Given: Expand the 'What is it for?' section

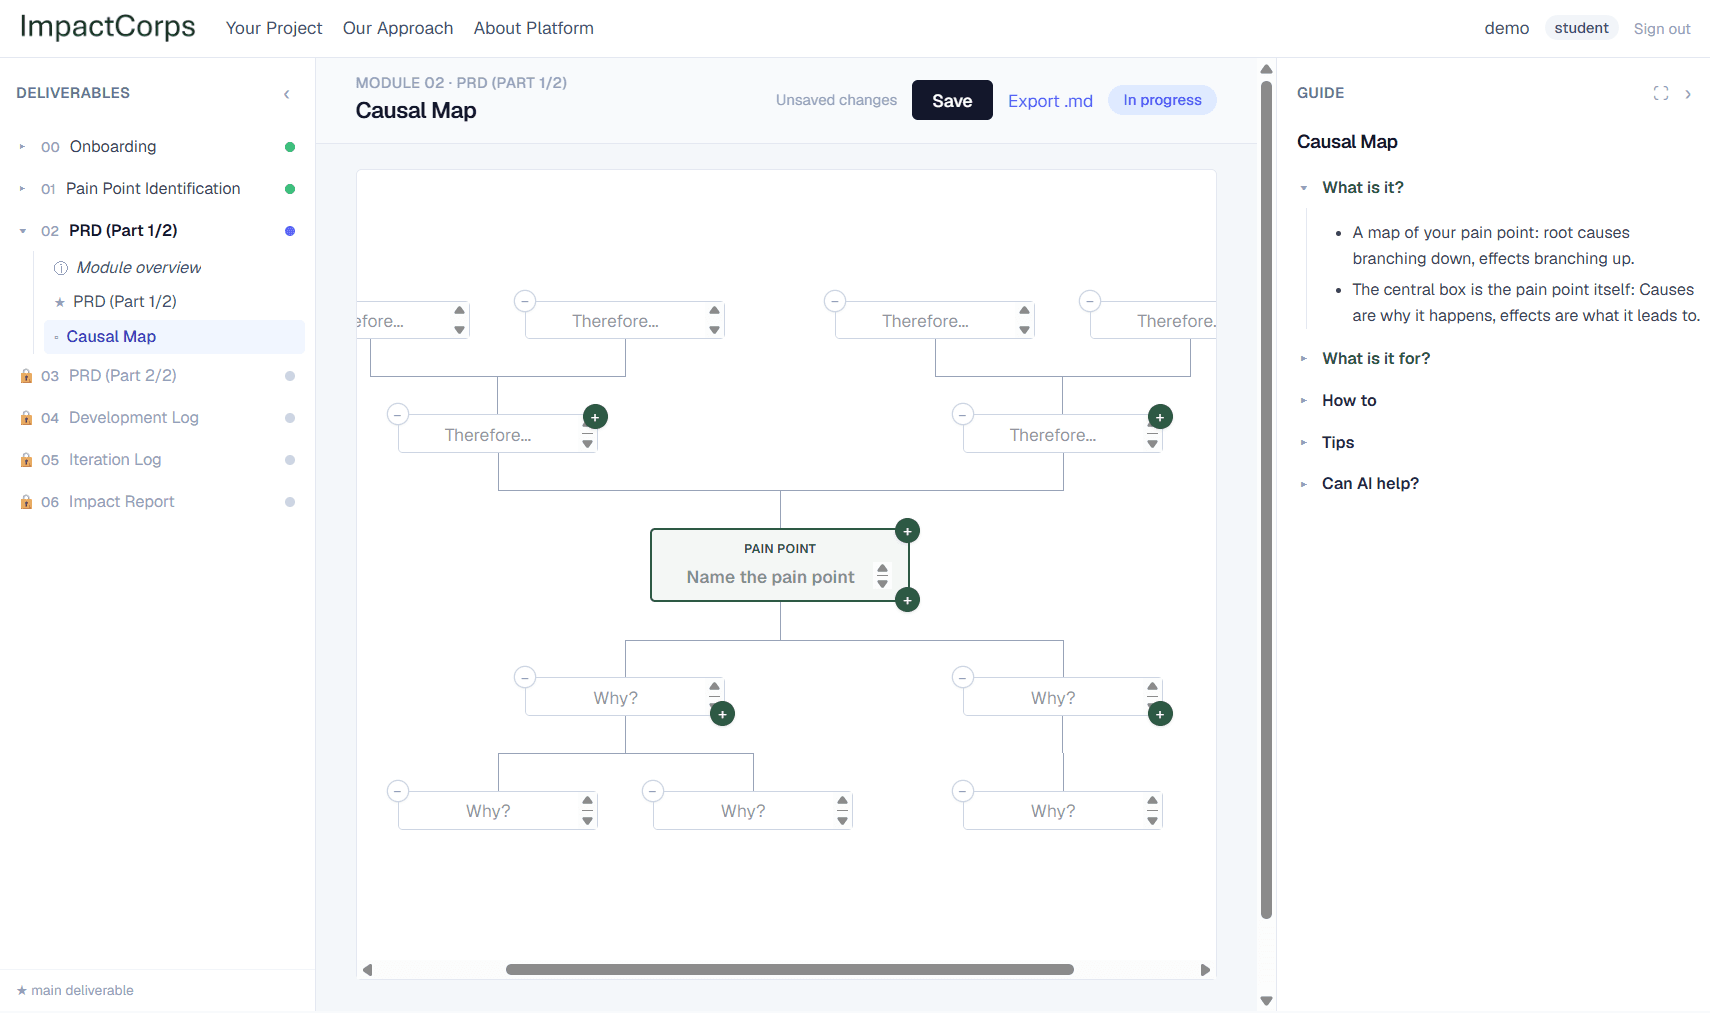Looking at the screenshot, I should (1375, 358).
